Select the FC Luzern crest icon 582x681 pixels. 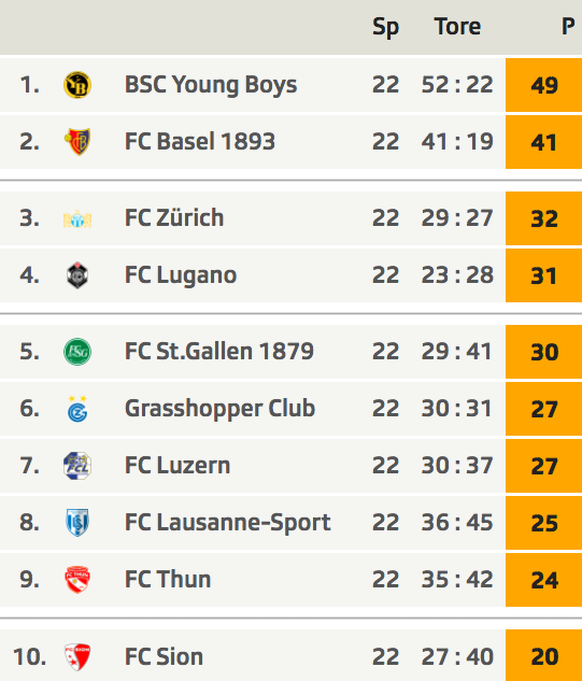(77, 466)
